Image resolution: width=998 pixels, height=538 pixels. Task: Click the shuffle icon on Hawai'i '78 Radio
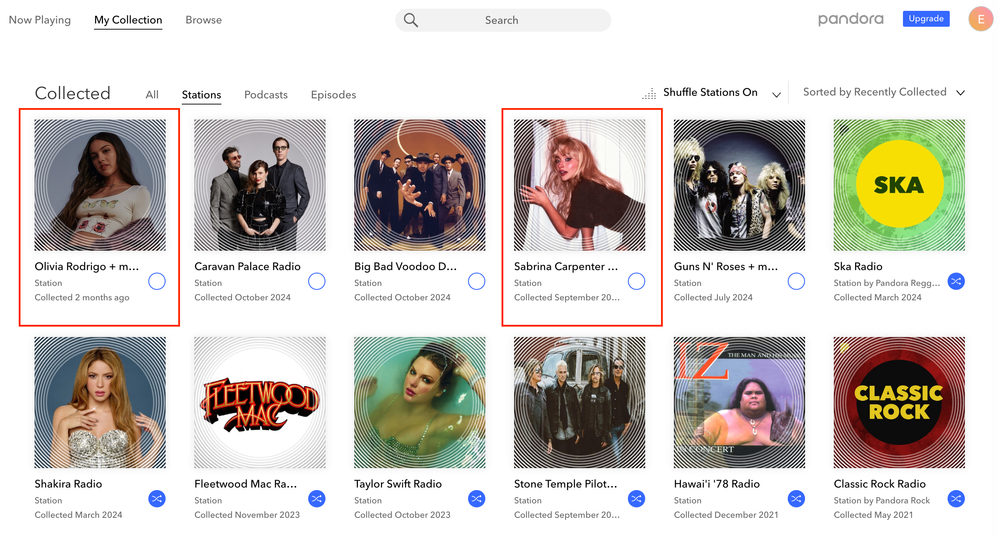796,499
